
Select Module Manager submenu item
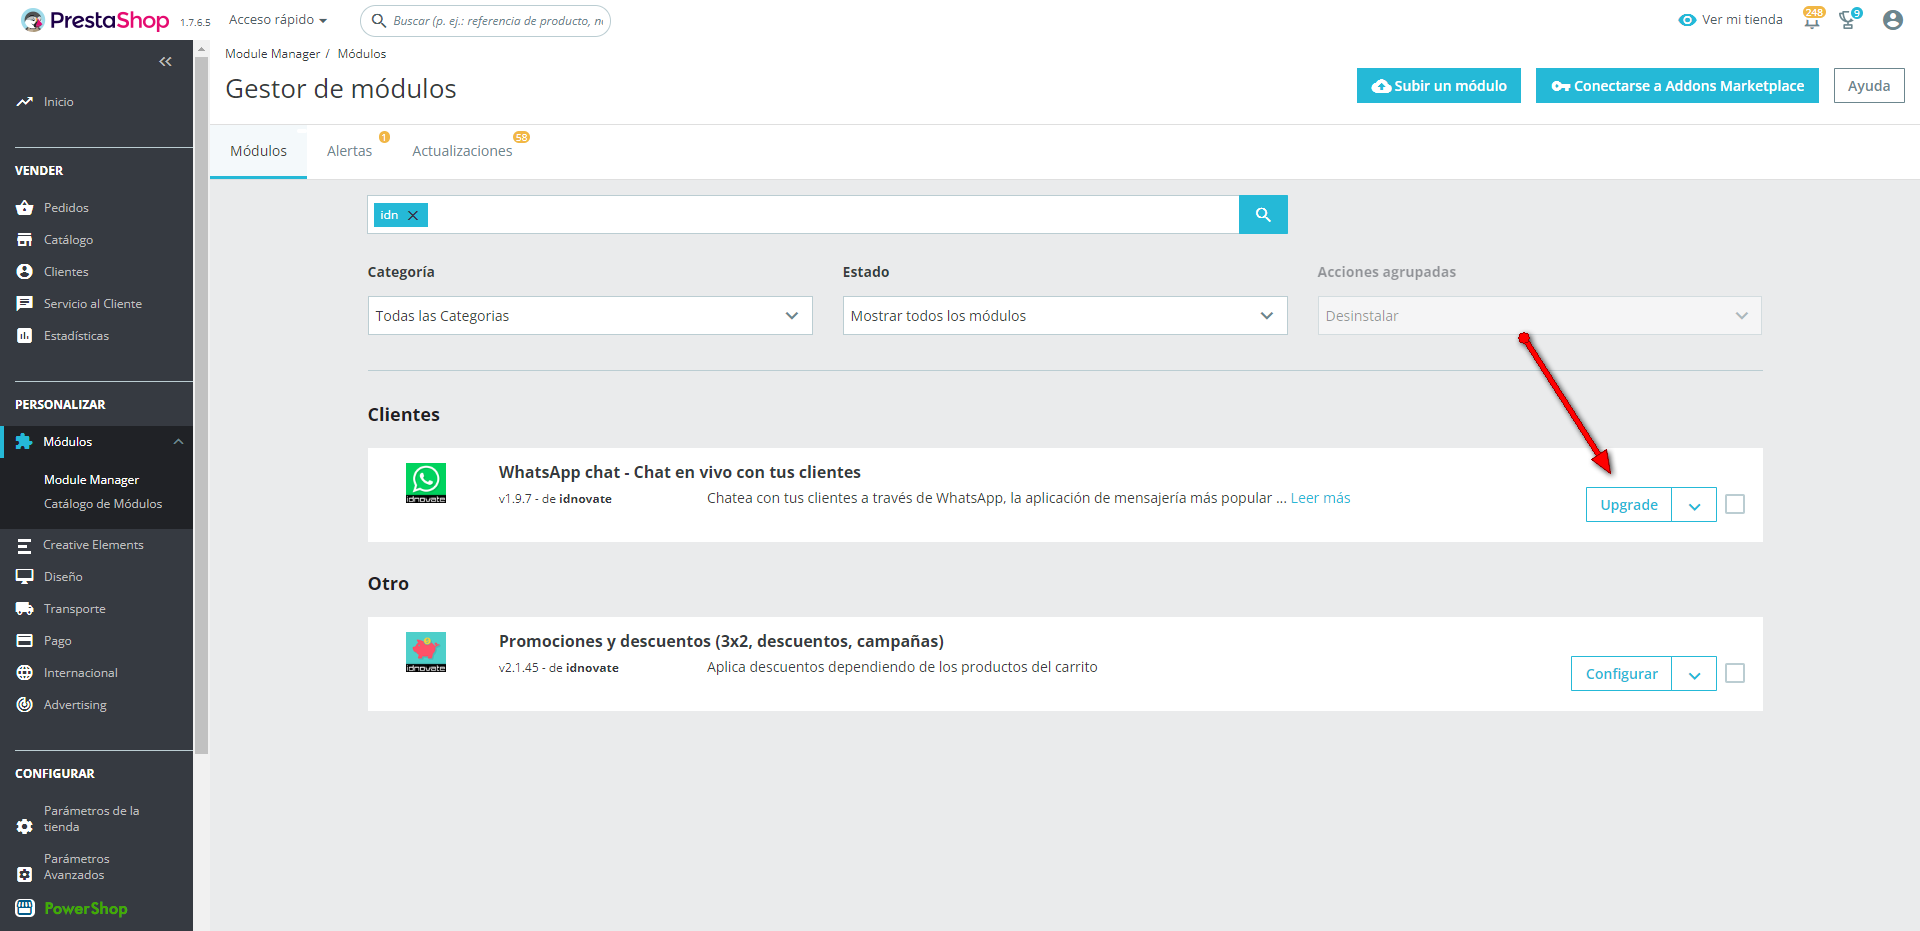coord(91,480)
